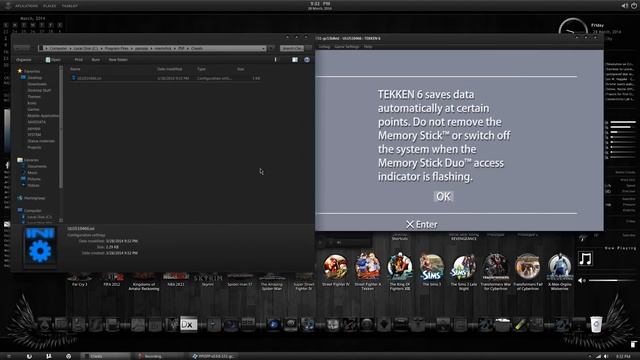Select Videos under Libraries
This screenshot has width=640, height=360.
point(31,185)
